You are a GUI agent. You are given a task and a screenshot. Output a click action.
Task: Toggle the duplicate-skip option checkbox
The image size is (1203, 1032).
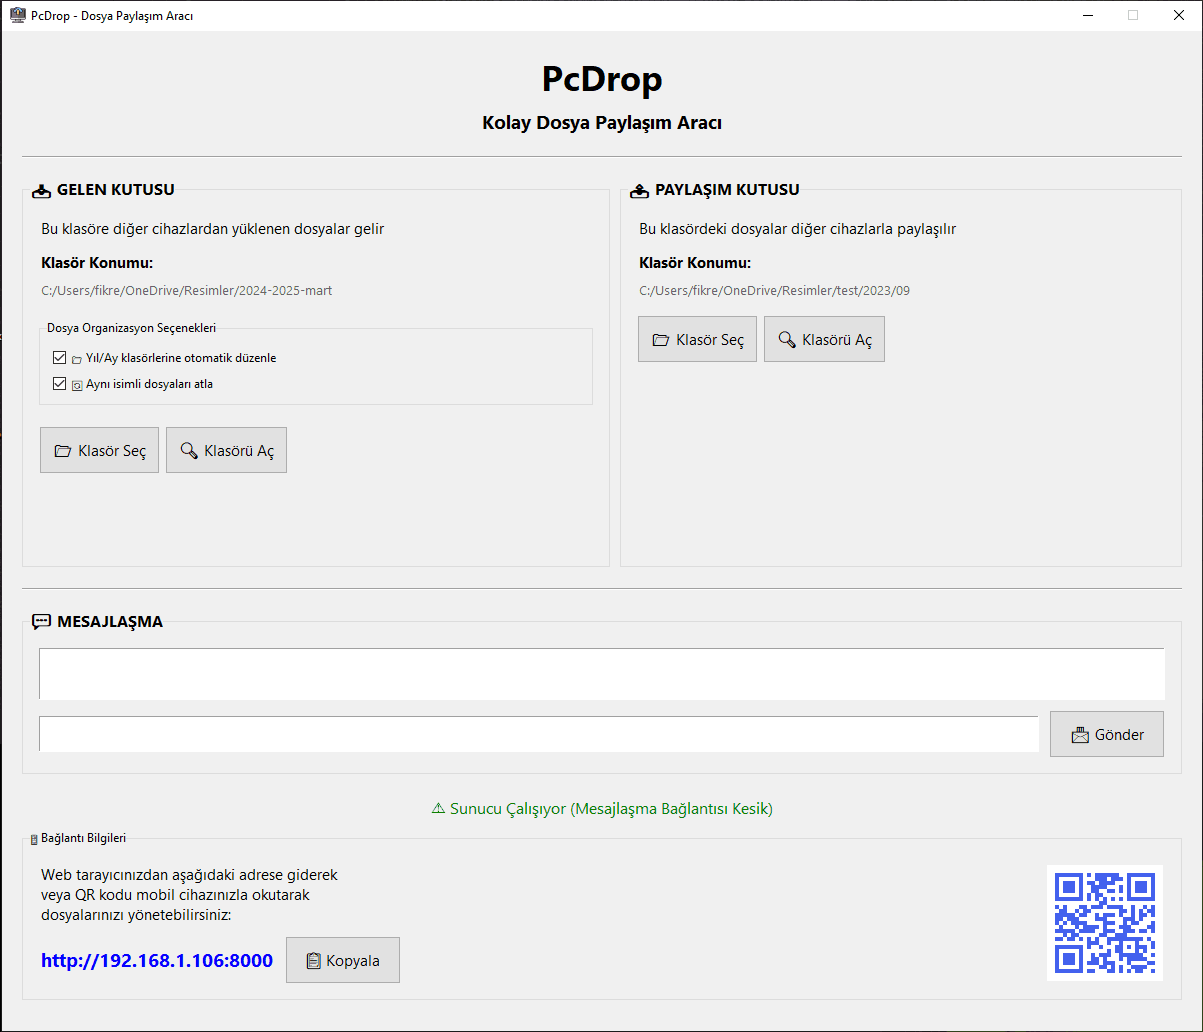pos(59,383)
